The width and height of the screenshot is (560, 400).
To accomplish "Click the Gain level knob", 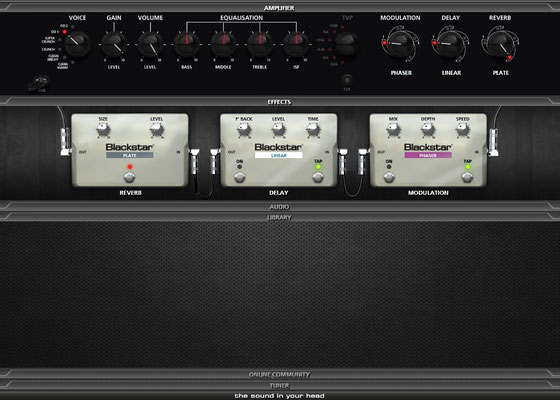I will tap(114, 45).
